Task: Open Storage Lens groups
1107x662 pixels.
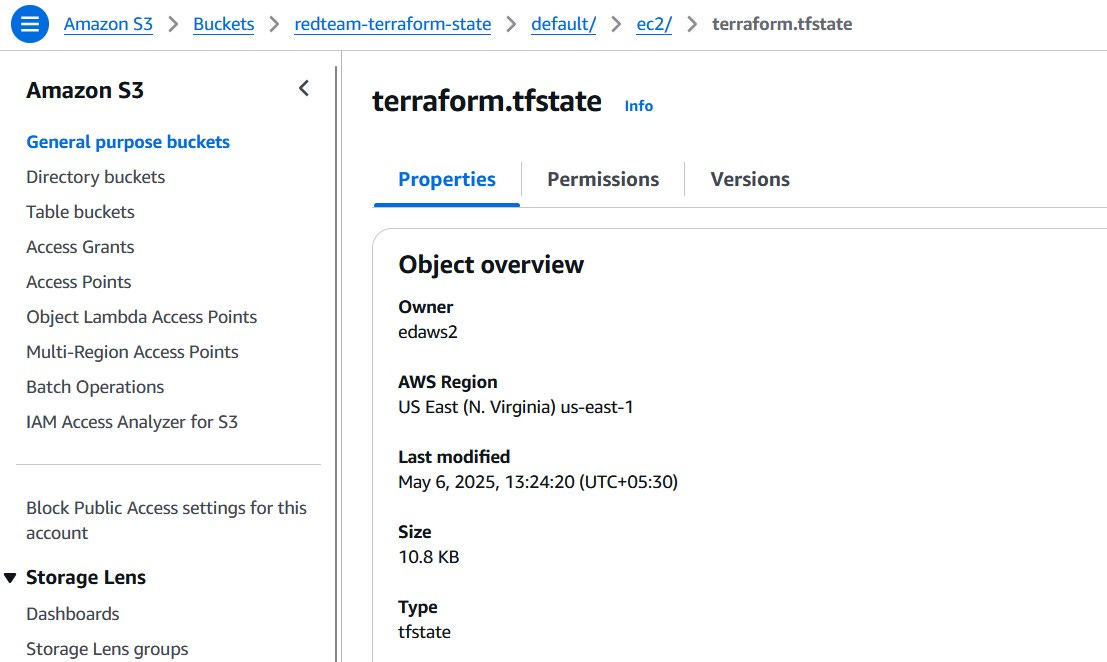Action: coord(107,649)
